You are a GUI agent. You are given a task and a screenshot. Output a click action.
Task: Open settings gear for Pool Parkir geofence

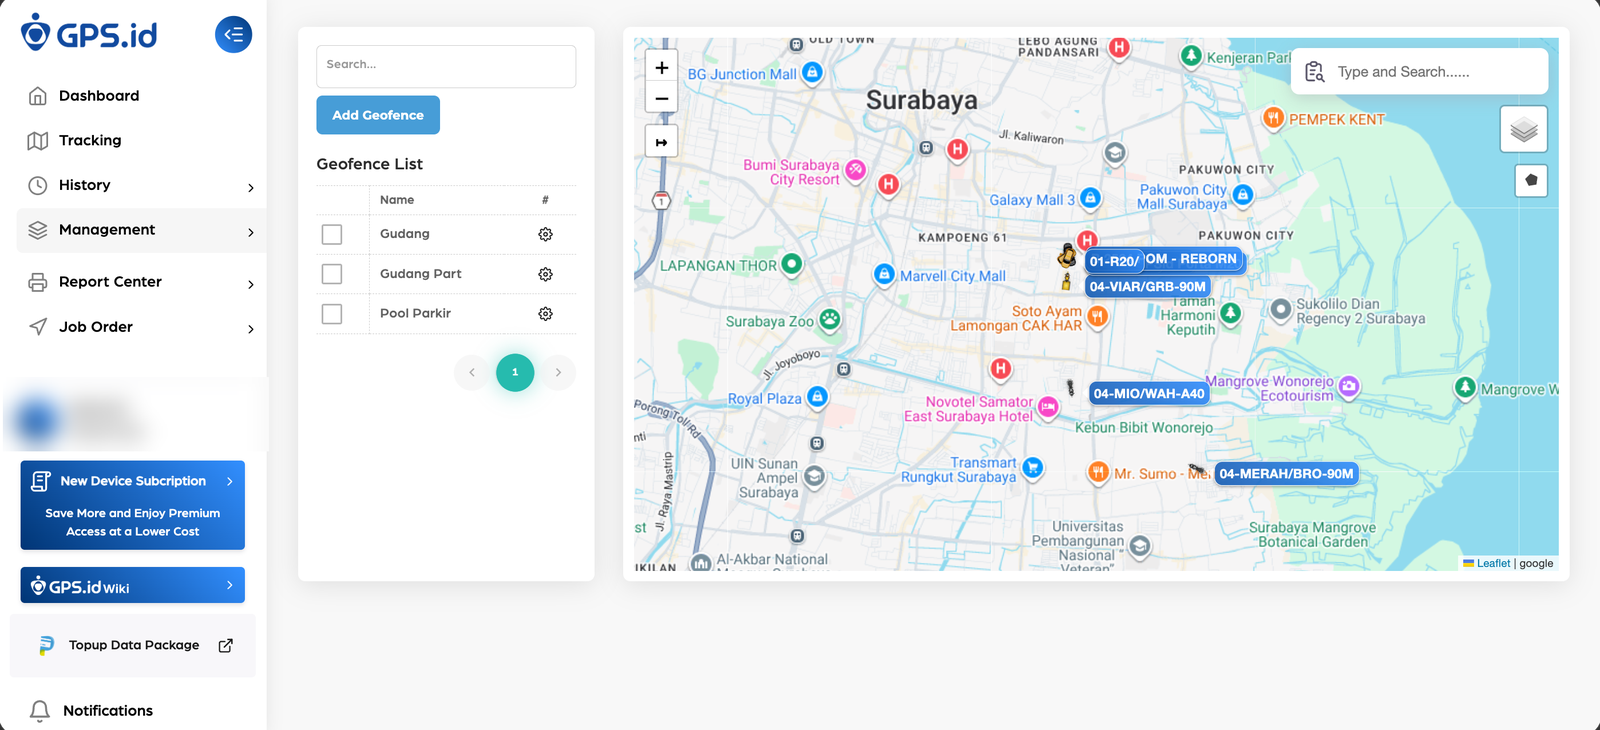point(545,313)
